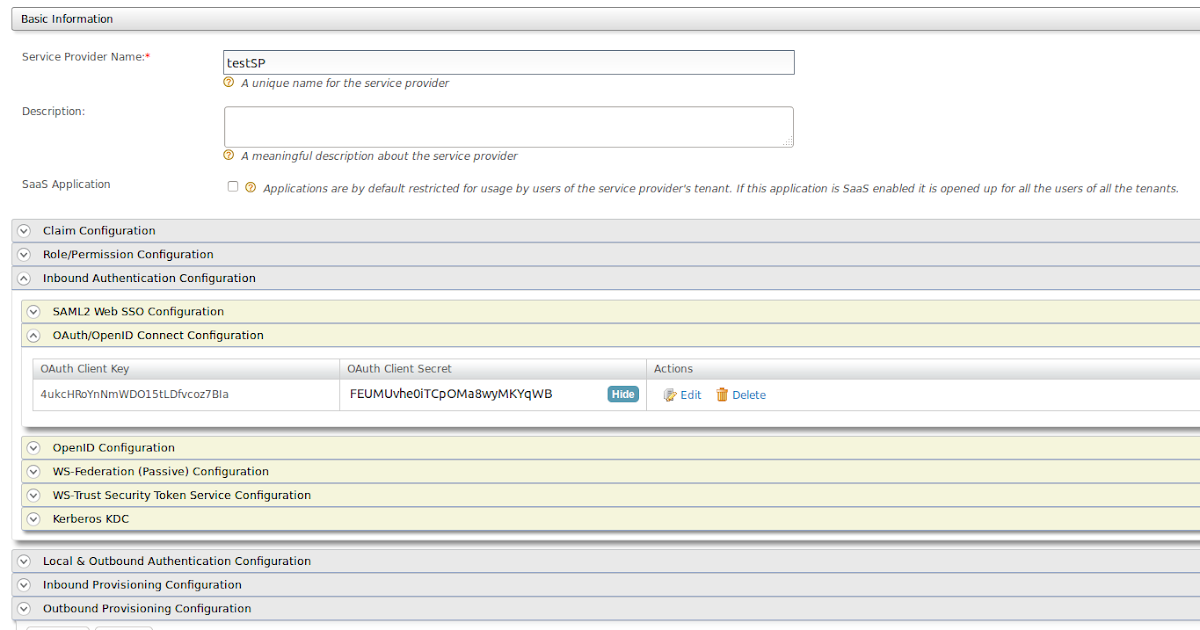
Task: Click the help icon next to SaaS Application
Action: click(250, 187)
